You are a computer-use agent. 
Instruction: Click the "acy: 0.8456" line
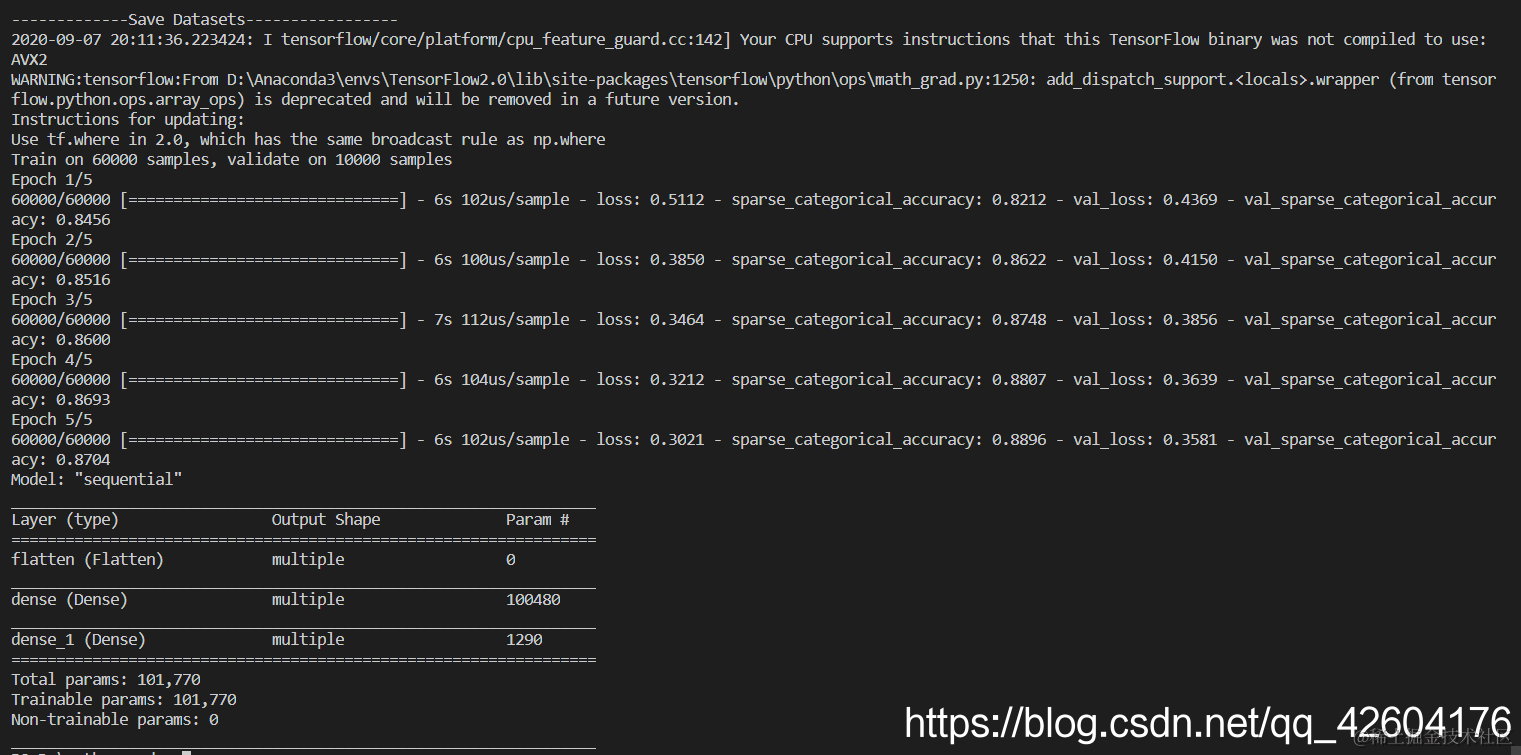pos(61,220)
